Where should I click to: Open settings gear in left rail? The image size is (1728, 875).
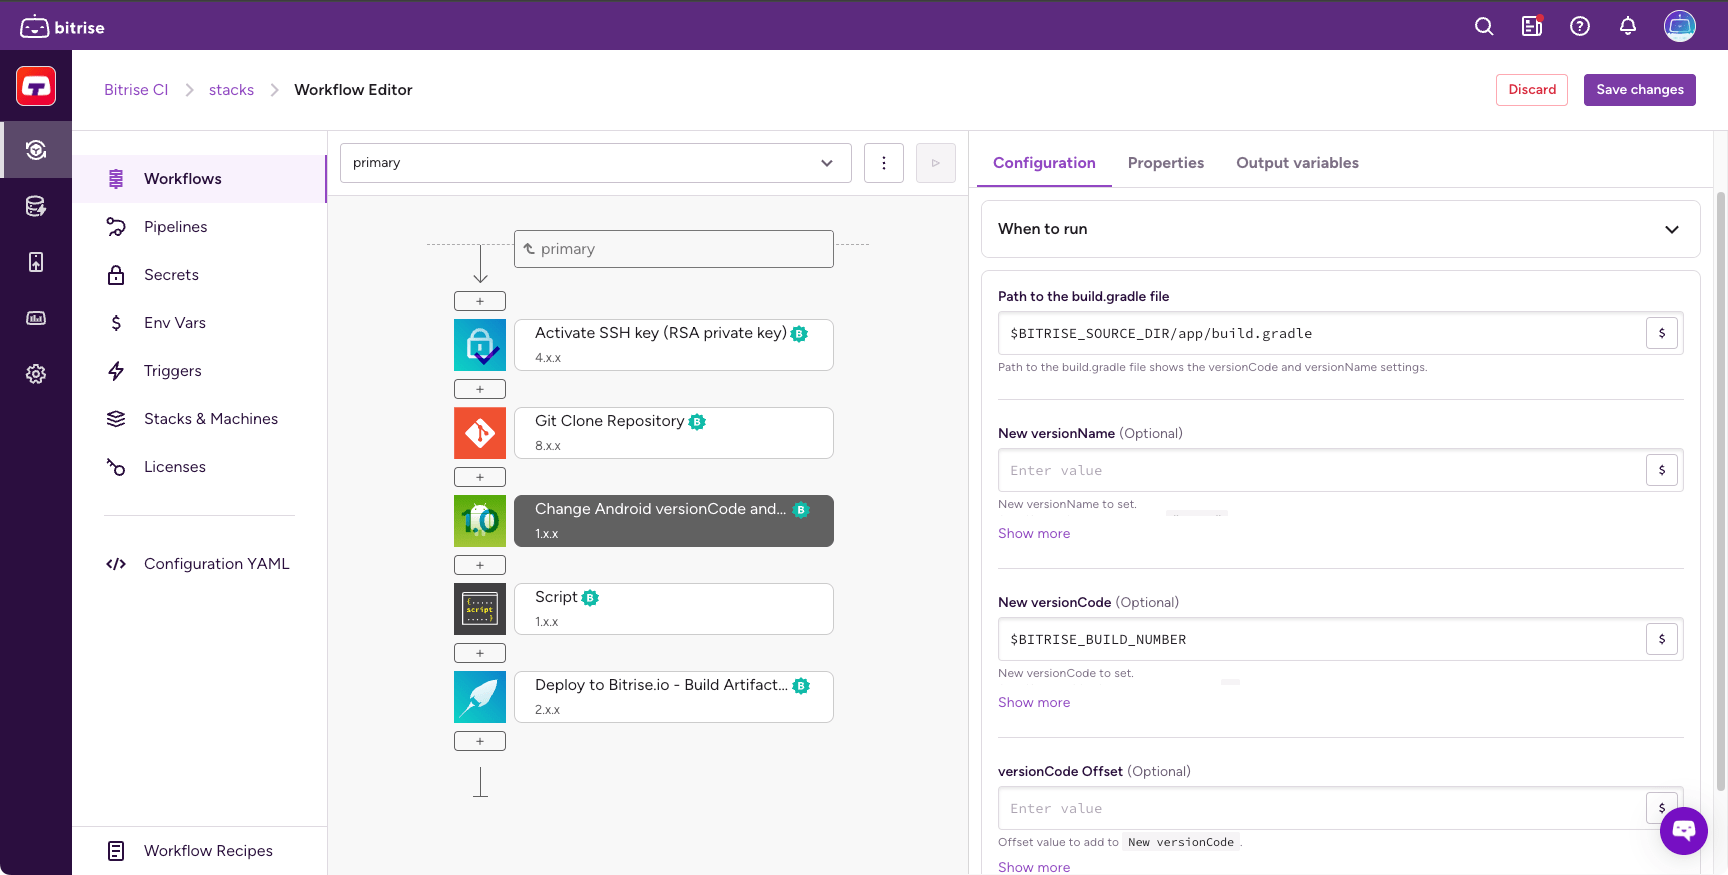coord(36,374)
